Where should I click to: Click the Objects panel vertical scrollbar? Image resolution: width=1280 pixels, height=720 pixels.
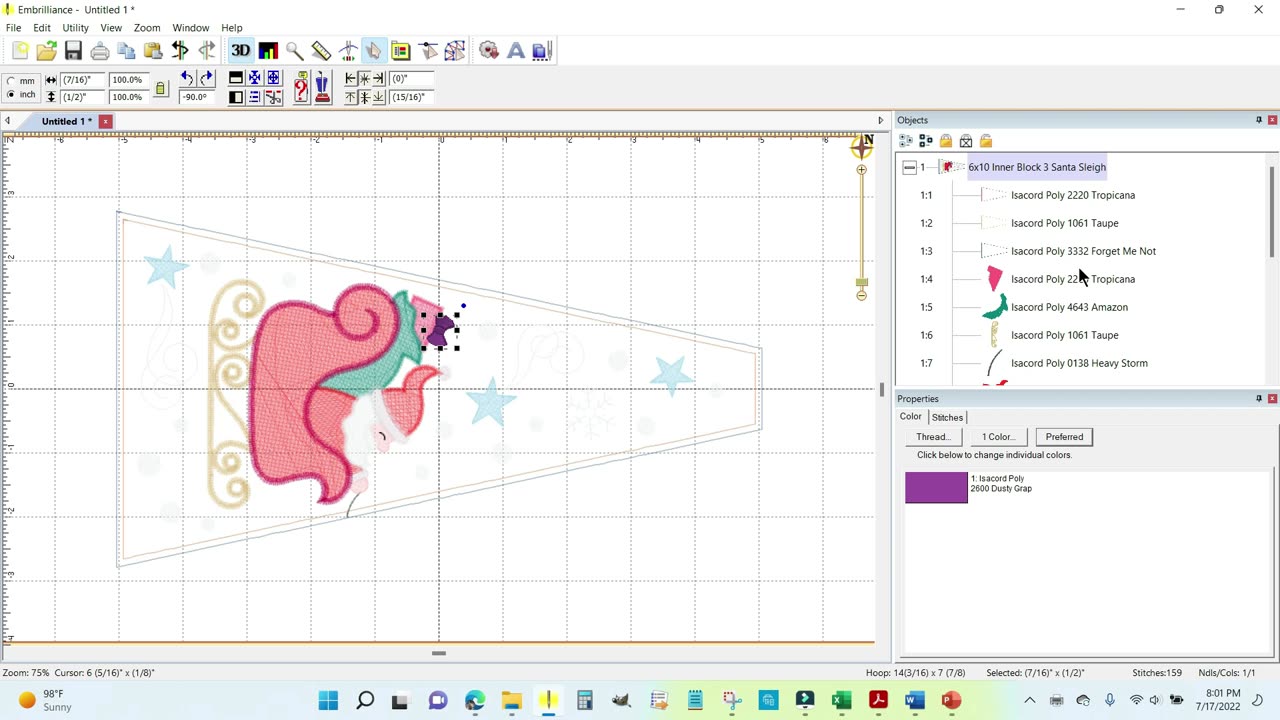point(1272,212)
